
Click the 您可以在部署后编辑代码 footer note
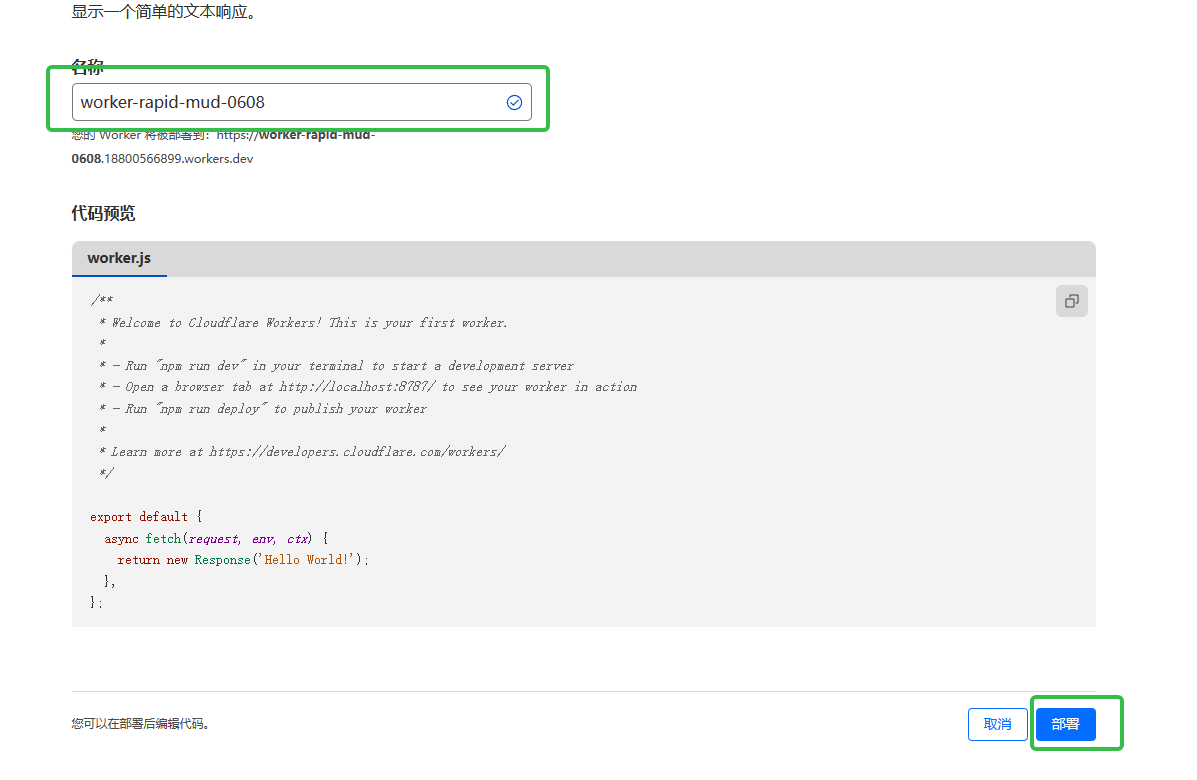[140, 724]
